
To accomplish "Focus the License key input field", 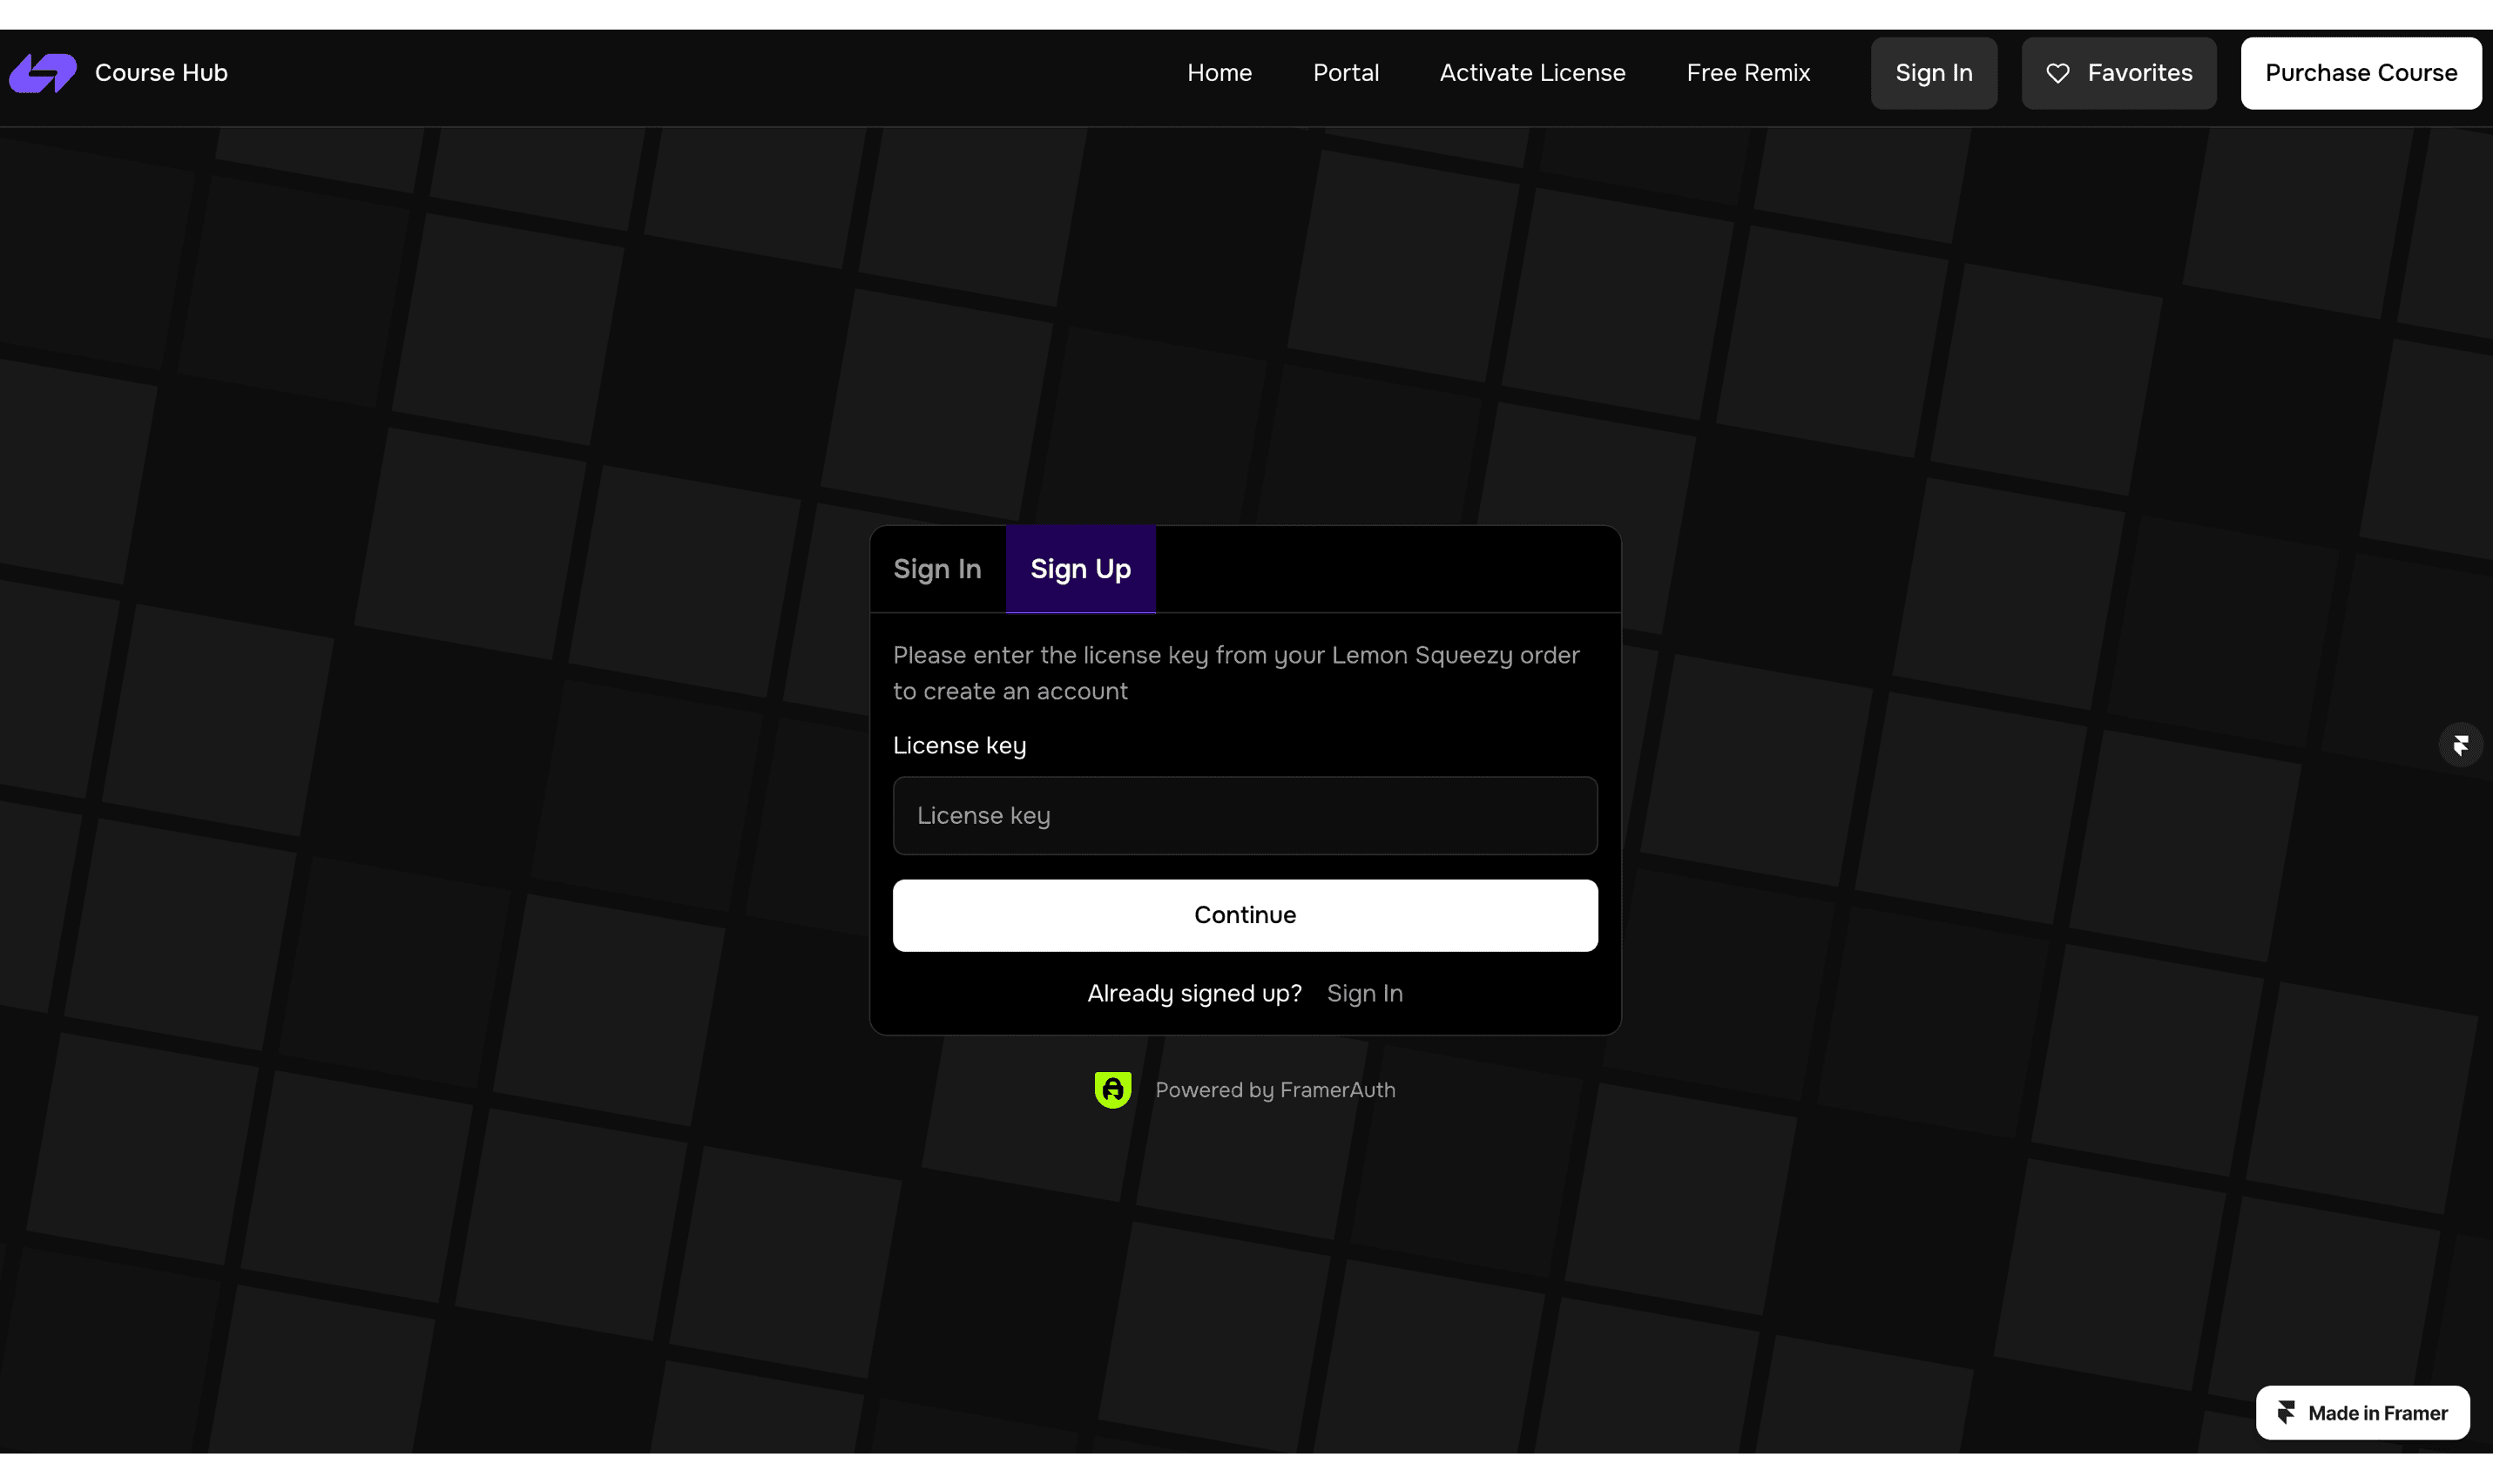I will tap(1244, 816).
